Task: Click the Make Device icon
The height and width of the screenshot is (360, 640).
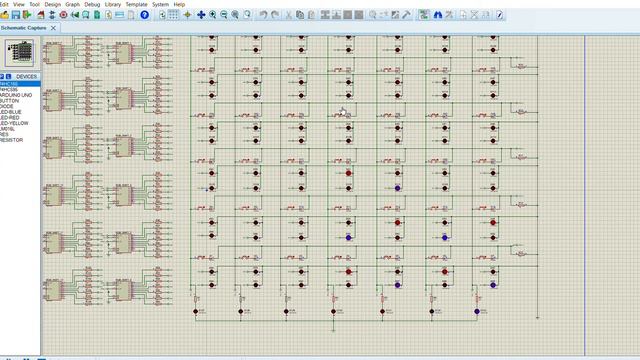Action: click(384, 15)
